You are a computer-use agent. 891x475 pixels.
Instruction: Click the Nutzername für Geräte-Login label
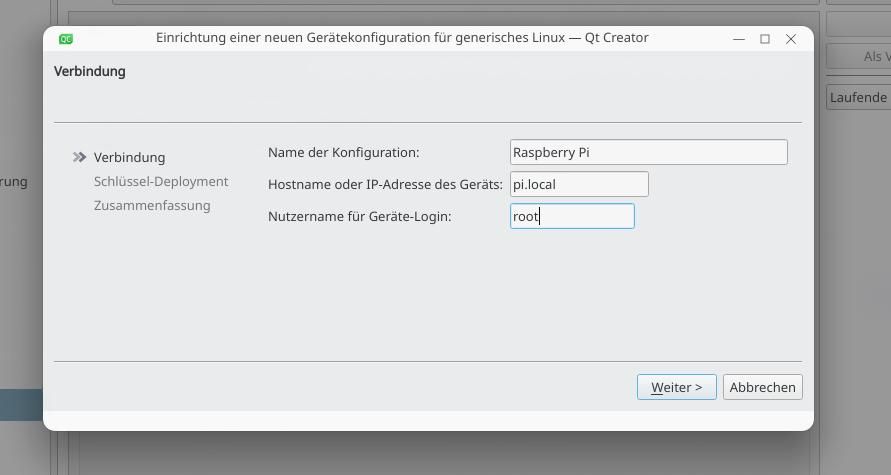(359, 216)
